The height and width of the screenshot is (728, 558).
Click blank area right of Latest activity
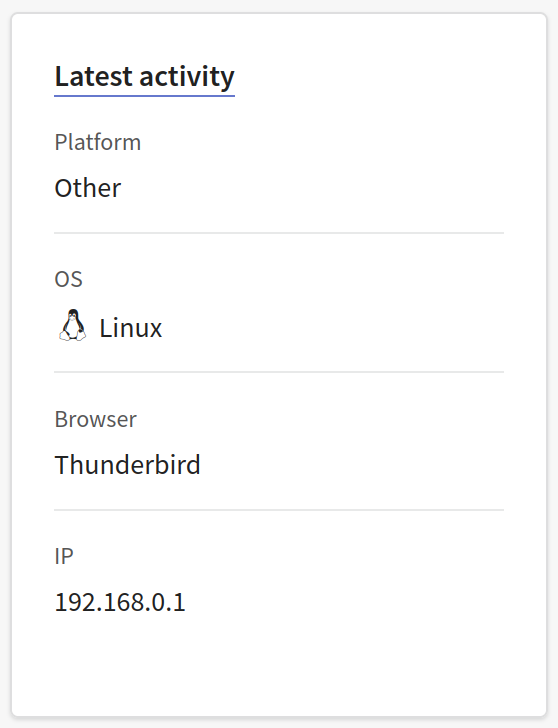point(371,77)
